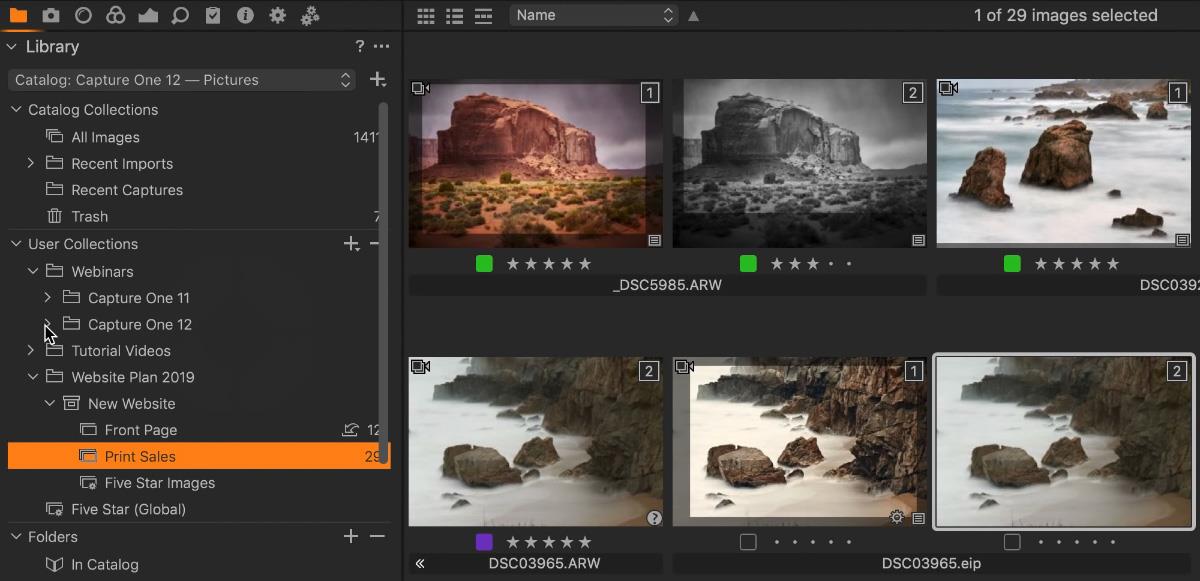Check the color tag box under DSC03965.eip
1200x581 pixels.
[x=748, y=542]
